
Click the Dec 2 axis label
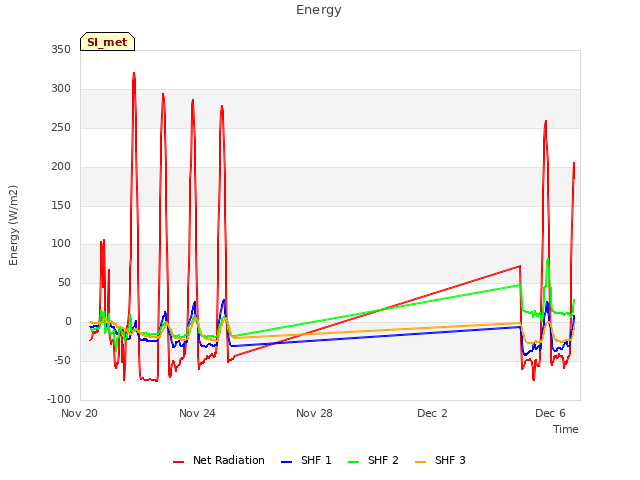coord(432,413)
